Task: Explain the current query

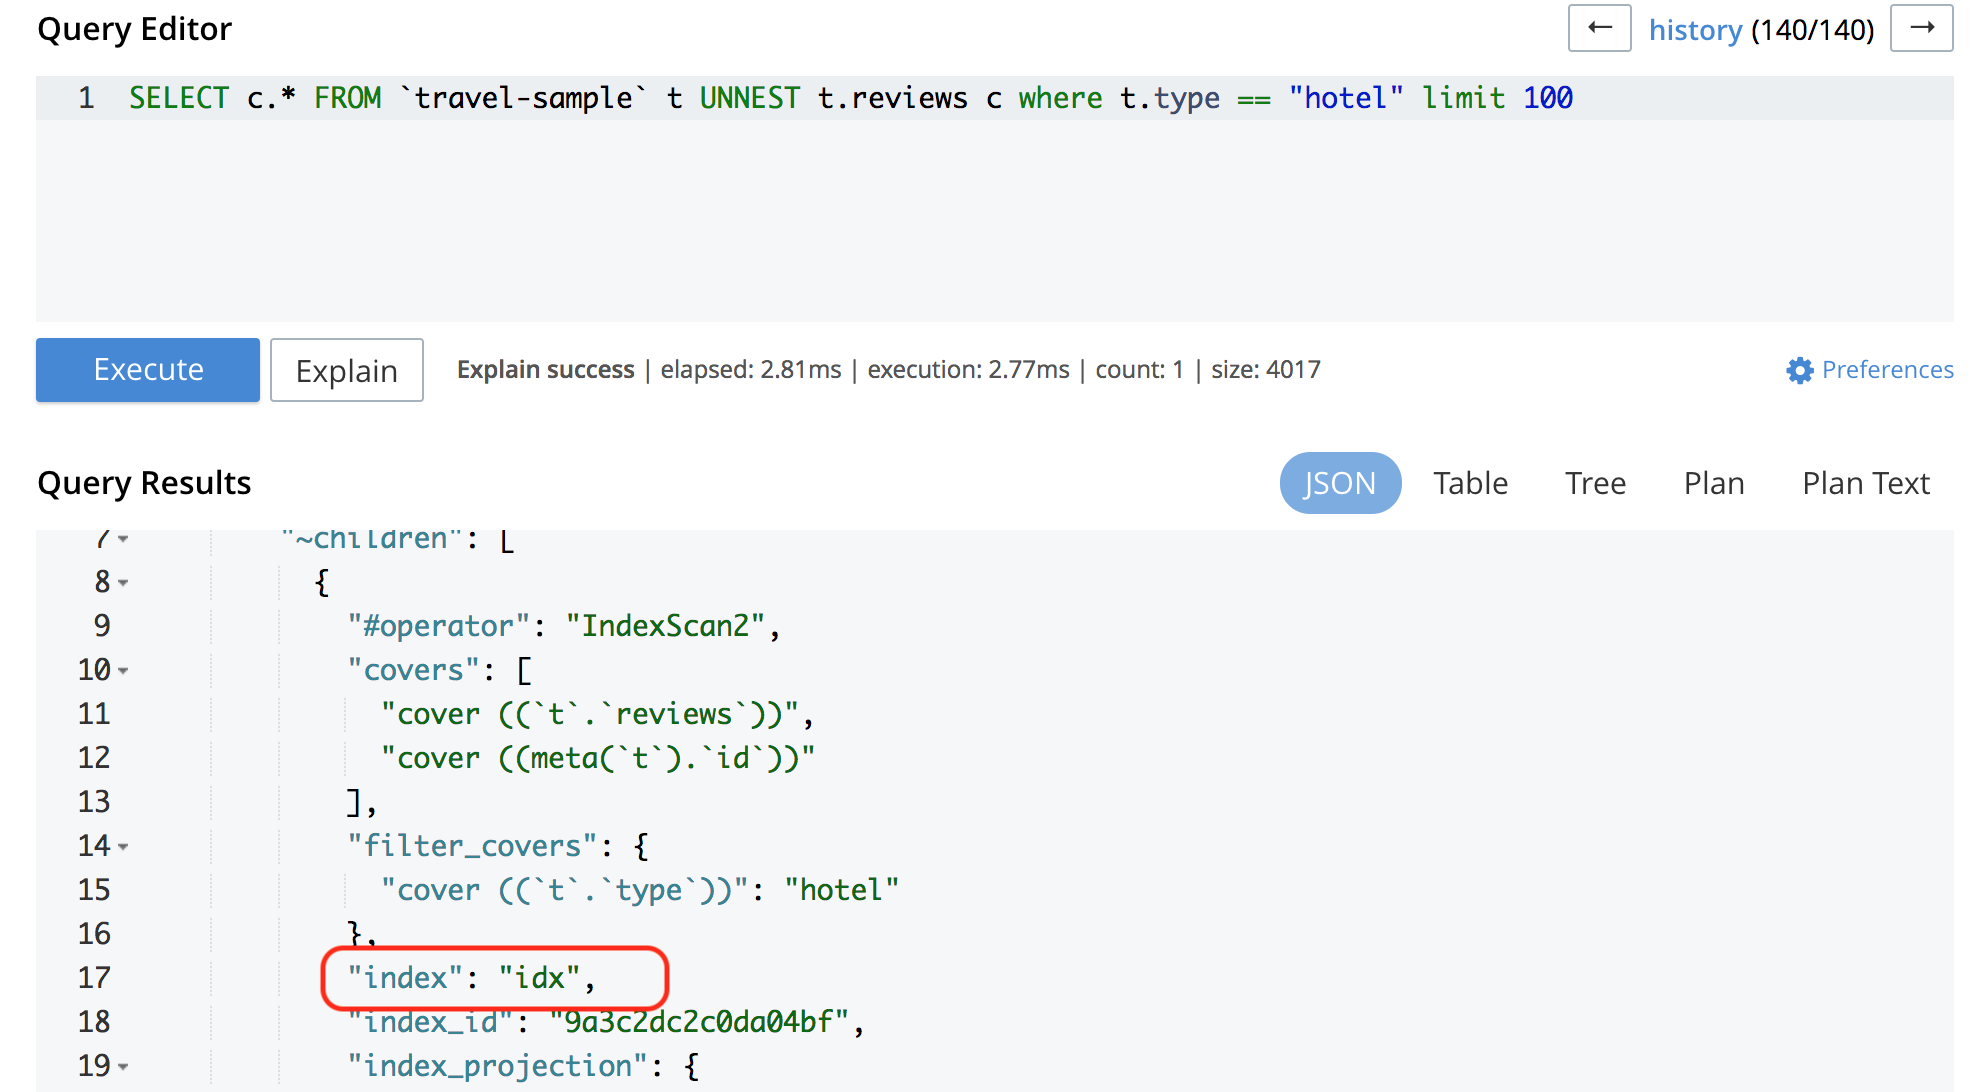Action: pos(346,369)
